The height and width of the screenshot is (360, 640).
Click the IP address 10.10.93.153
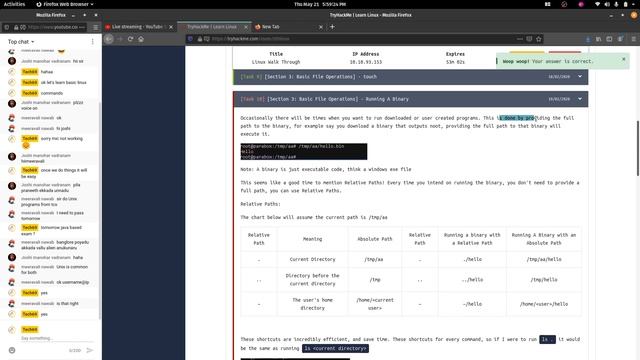coord(366,62)
